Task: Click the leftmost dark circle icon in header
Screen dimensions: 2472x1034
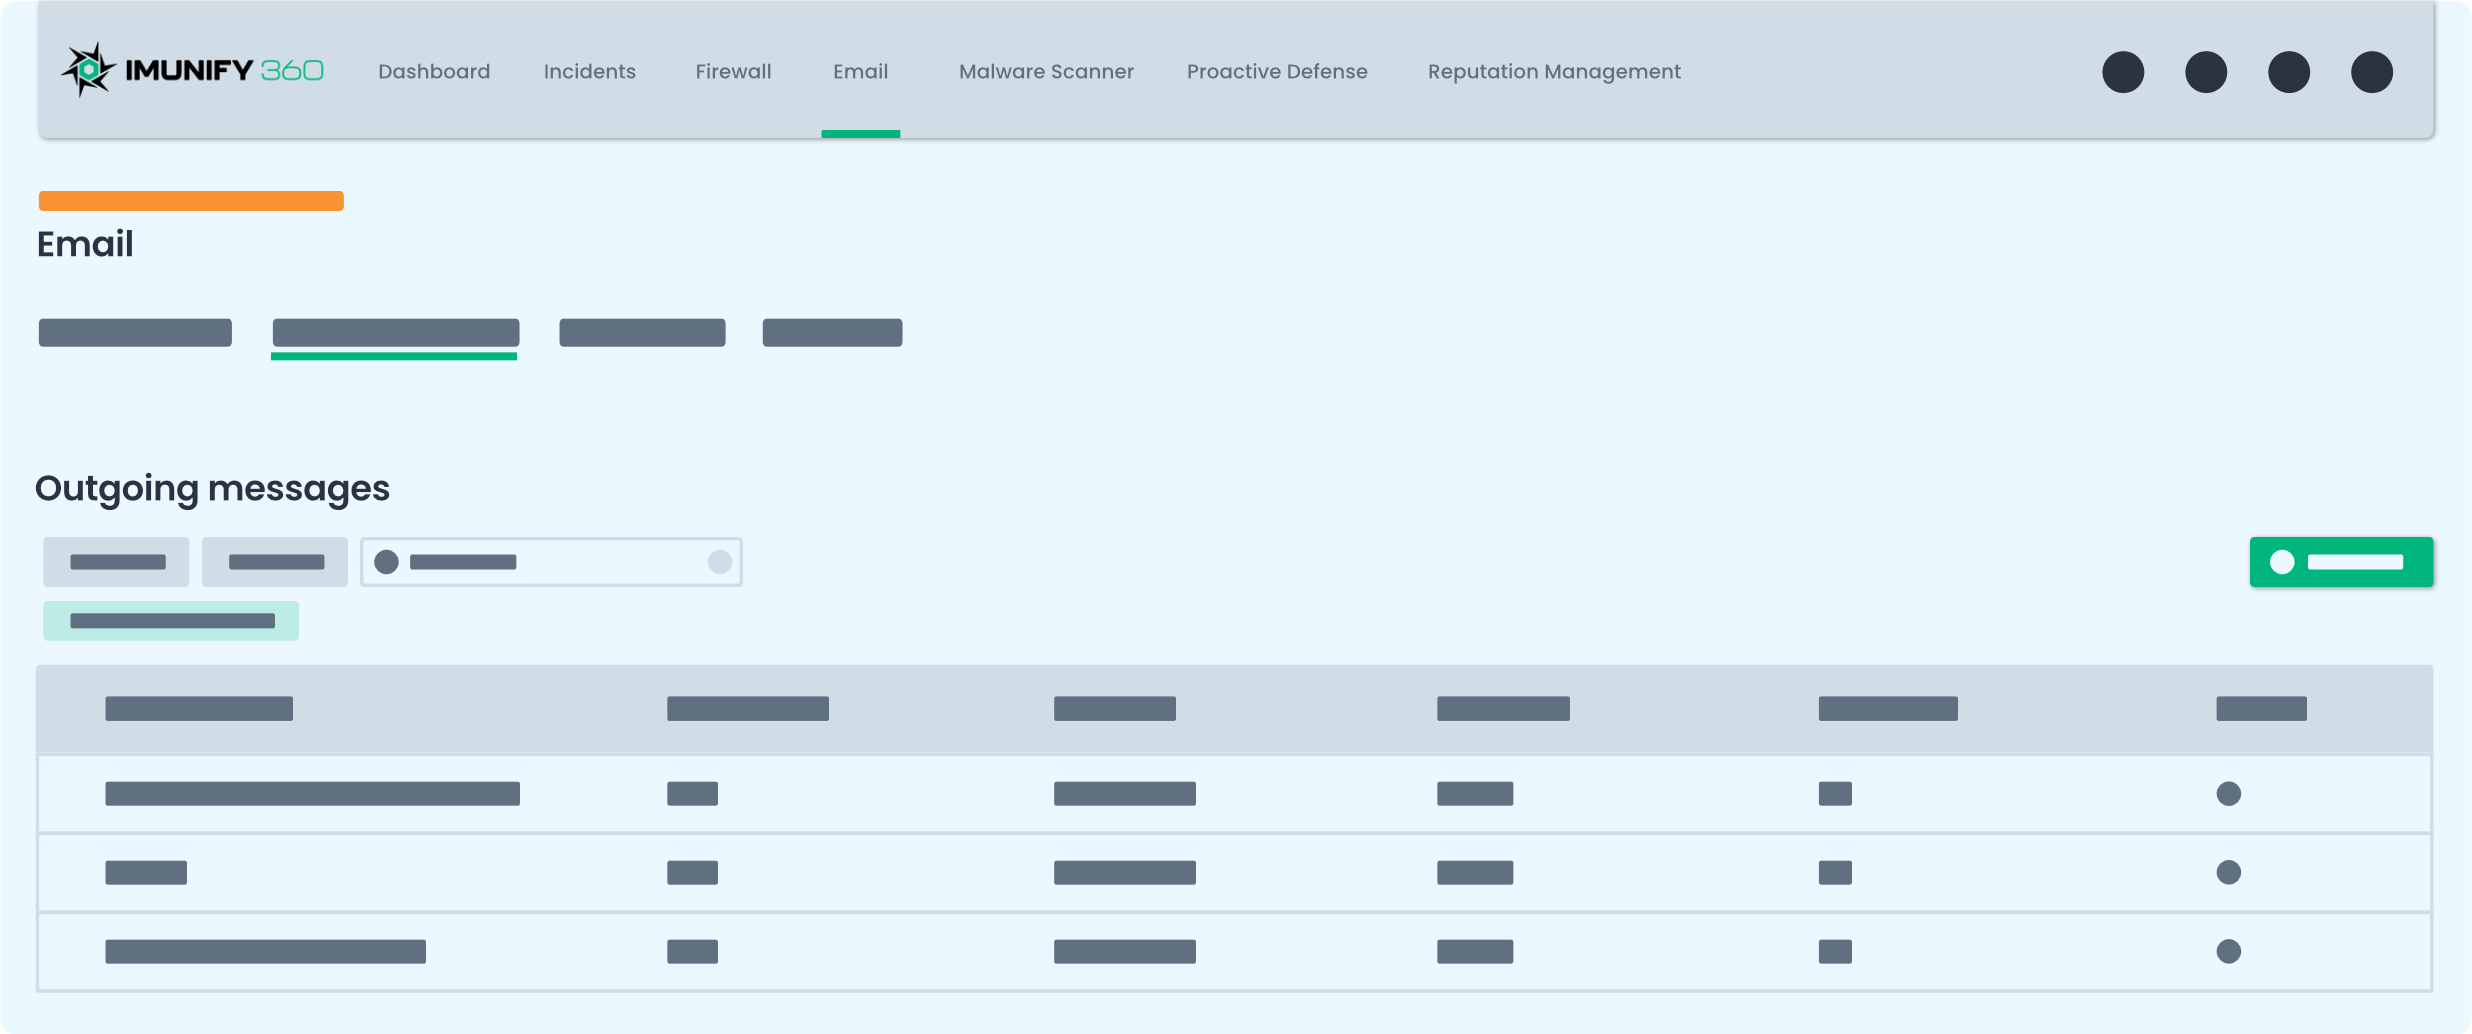Action: tap(2122, 72)
